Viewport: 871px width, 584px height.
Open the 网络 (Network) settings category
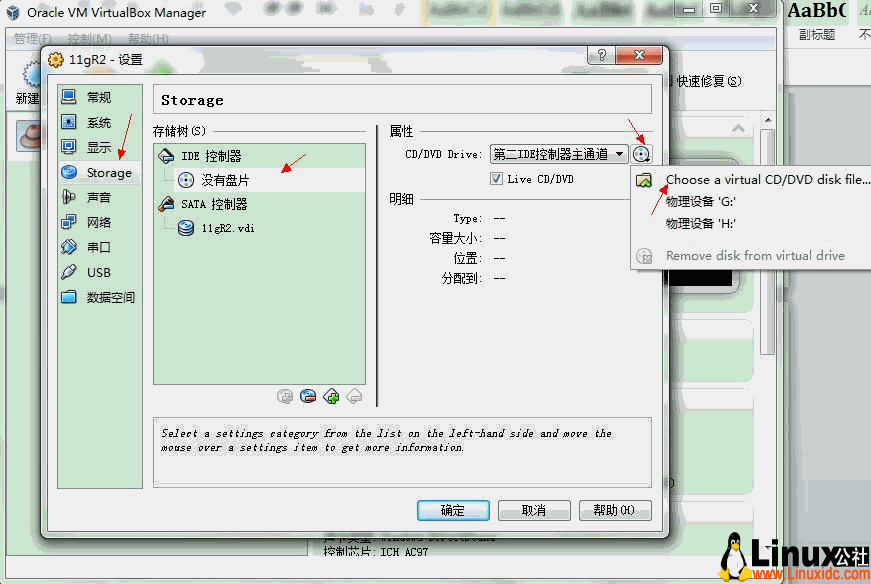[x=99, y=222]
